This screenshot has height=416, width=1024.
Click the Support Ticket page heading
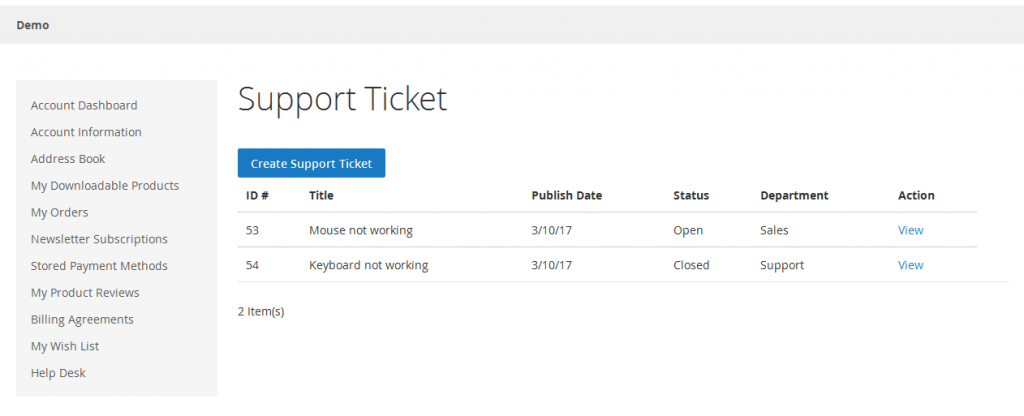tap(342, 100)
